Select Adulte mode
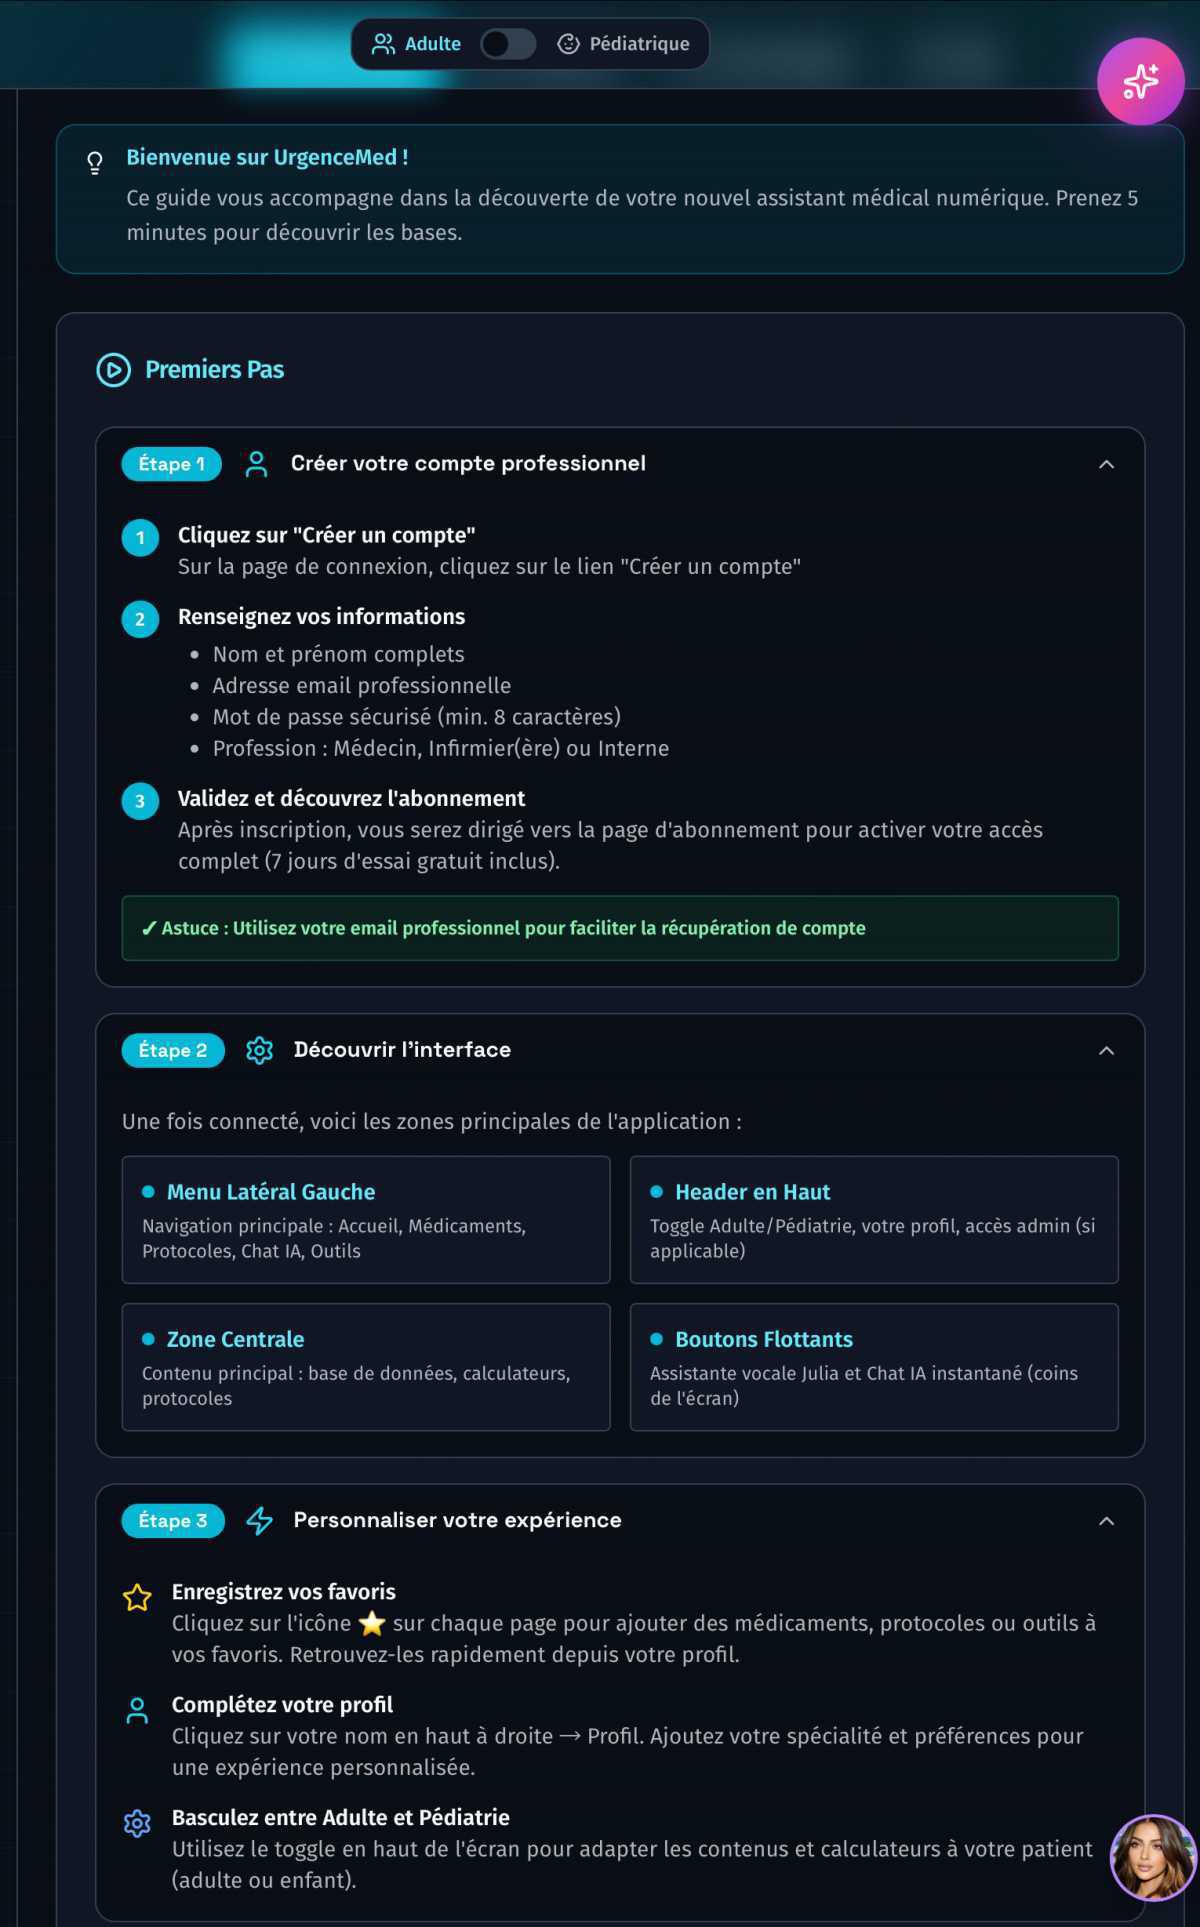The height and width of the screenshot is (1927, 1200). coord(432,44)
